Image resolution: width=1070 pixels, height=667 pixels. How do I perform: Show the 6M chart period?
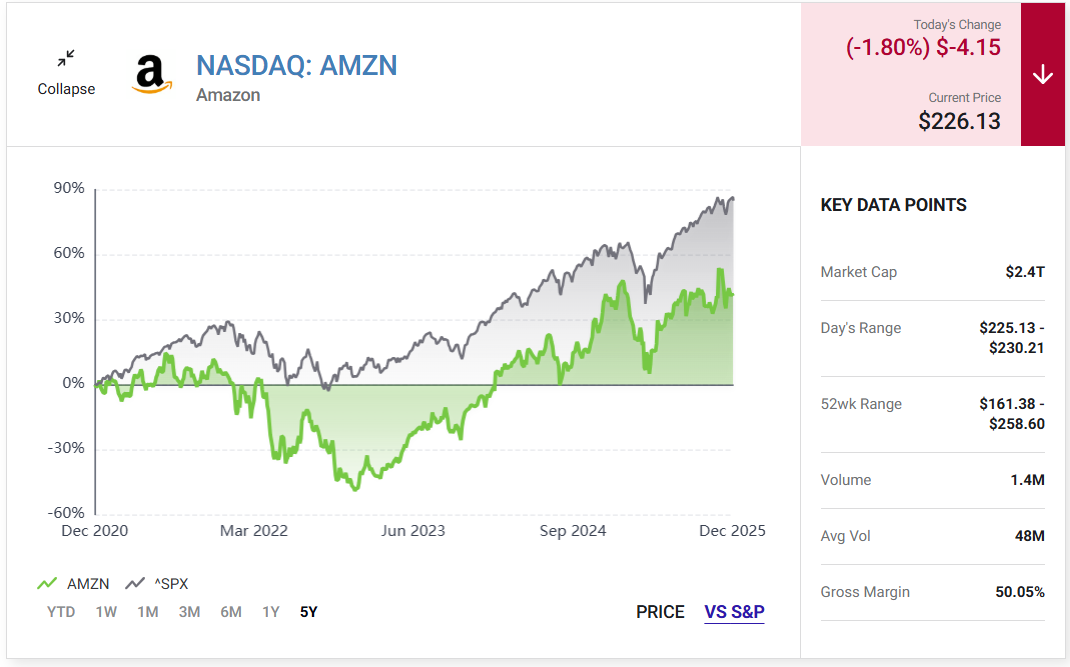pyautogui.click(x=231, y=612)
